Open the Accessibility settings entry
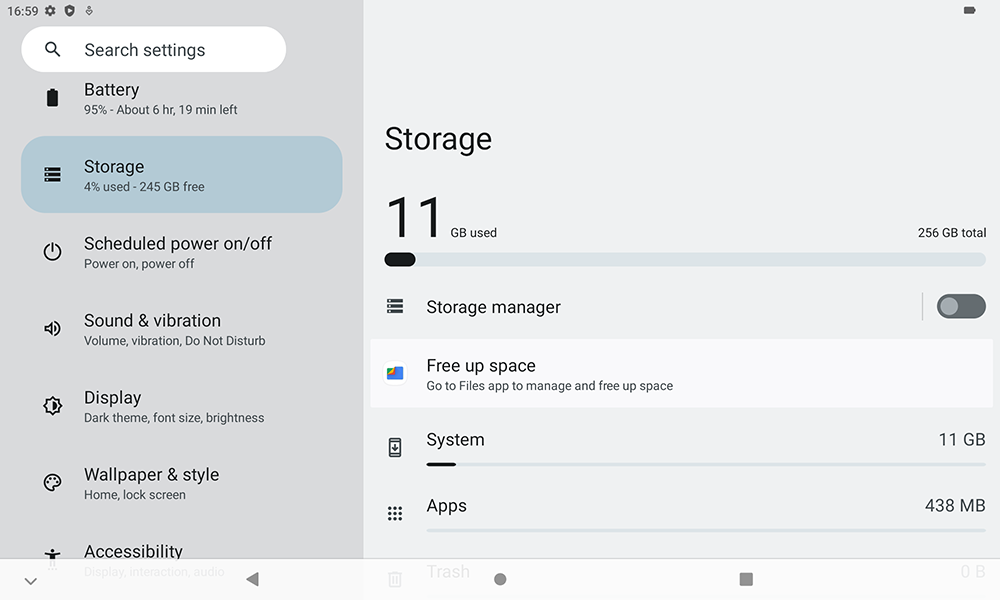Image resolution: width=1000 pixels, height=600 pixels. point(181,553)
